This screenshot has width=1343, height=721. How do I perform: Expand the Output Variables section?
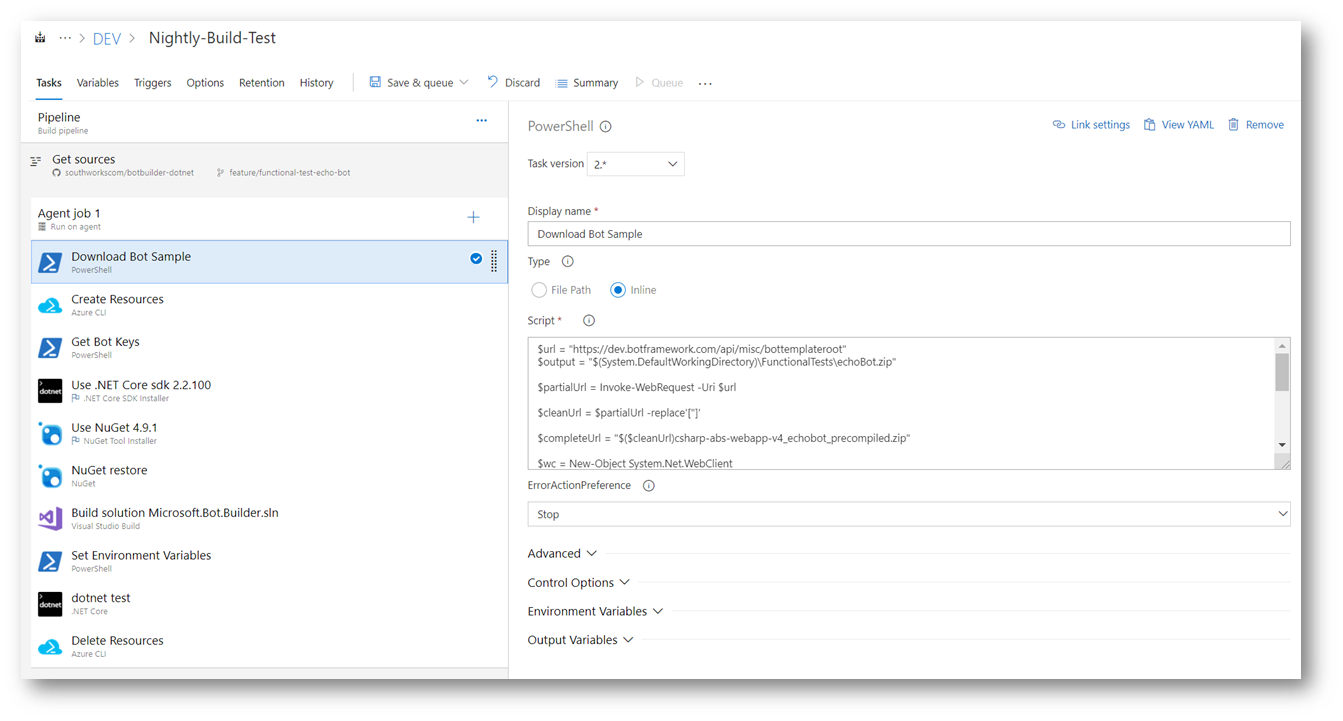[580, 640]
